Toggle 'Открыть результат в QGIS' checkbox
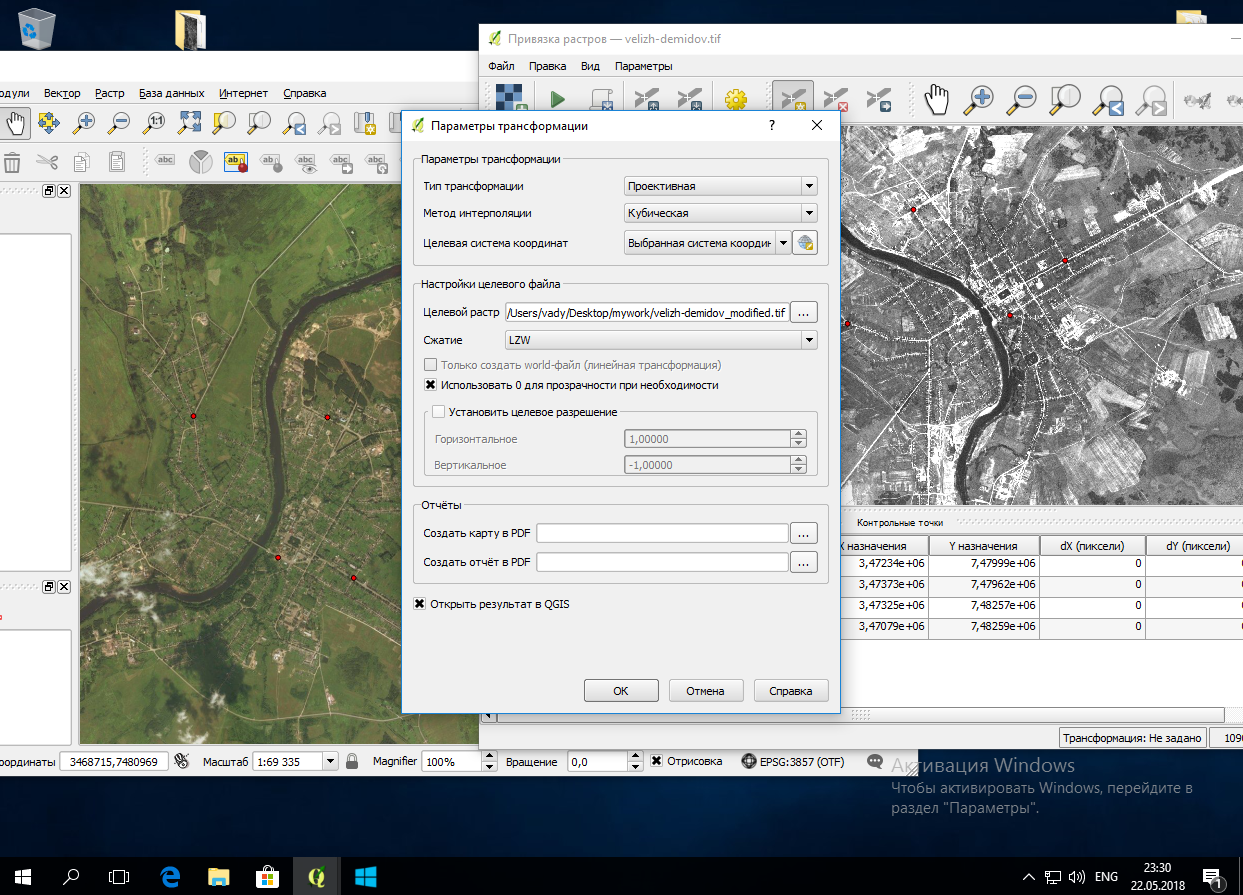Image resolution: width=1243 pixels, height=895 pixels. tap(420, 604)
